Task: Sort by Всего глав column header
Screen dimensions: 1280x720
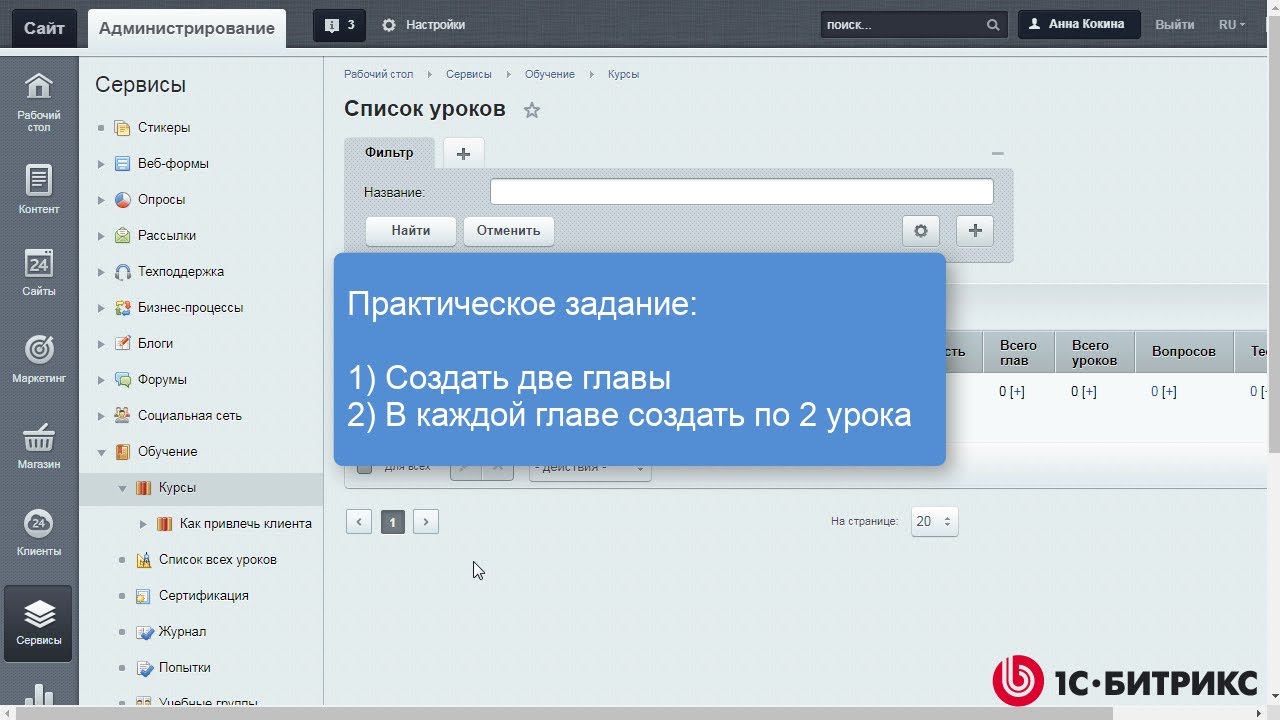Action: click(x=1018, y=352)
